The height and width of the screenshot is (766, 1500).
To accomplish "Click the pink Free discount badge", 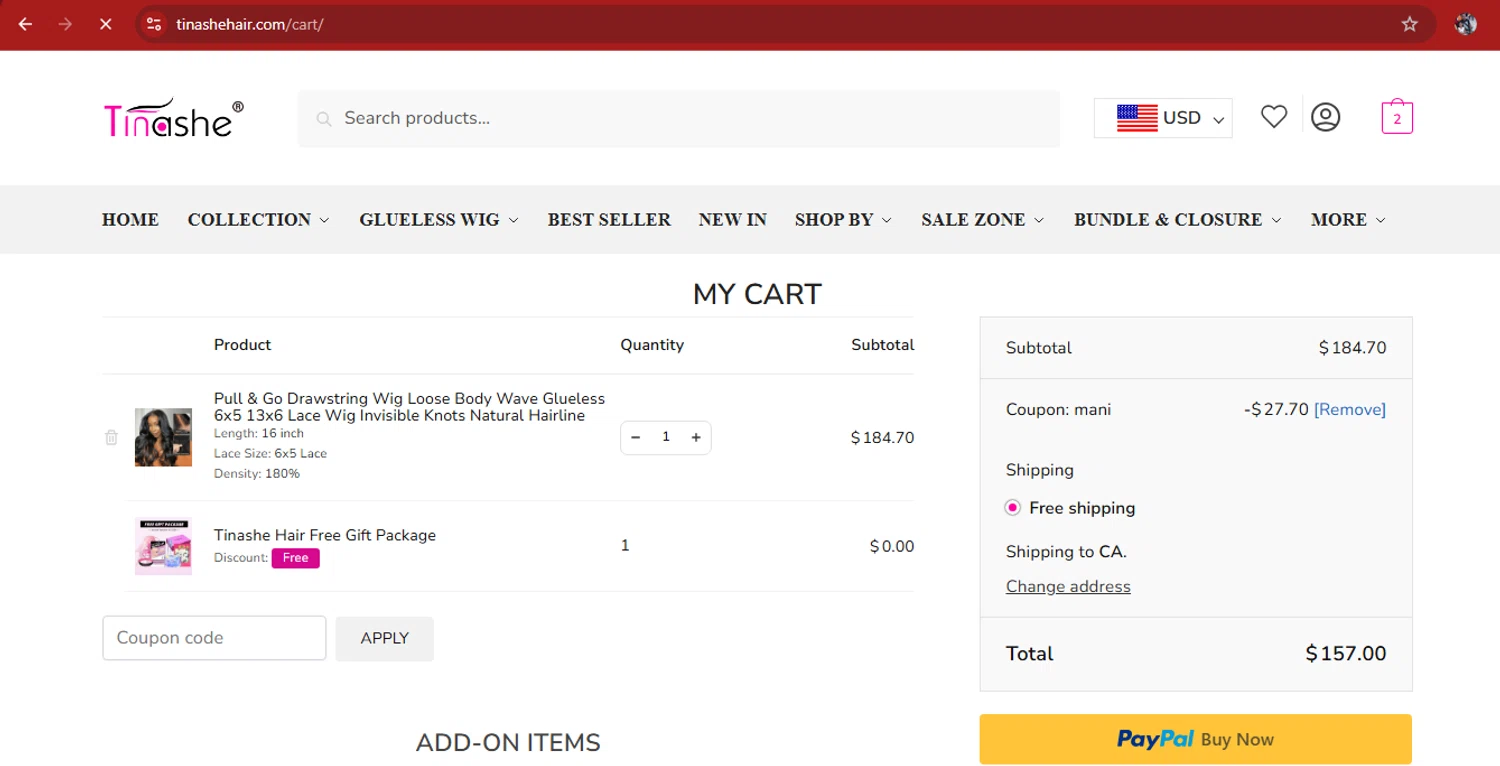I will point(296,558).
